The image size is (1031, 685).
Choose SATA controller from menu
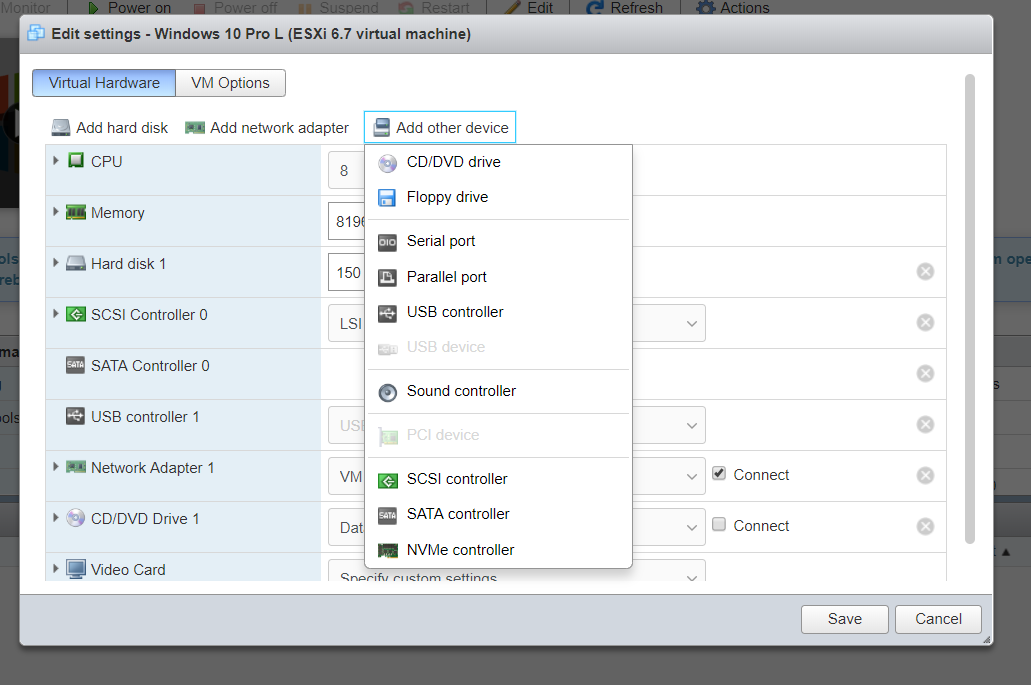[x=498, y=514]
